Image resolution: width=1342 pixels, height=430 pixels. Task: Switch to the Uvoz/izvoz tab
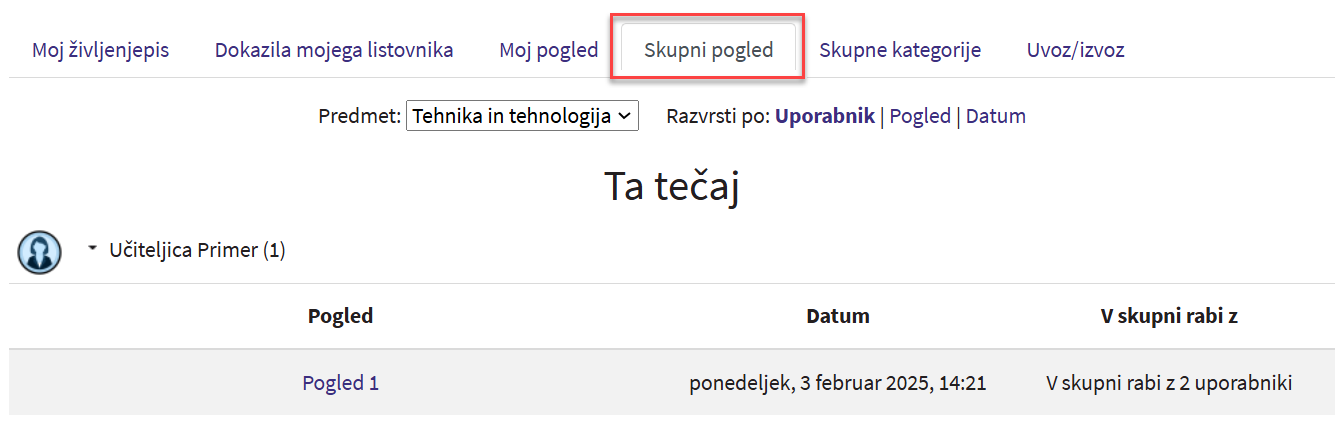point(1075,50)
